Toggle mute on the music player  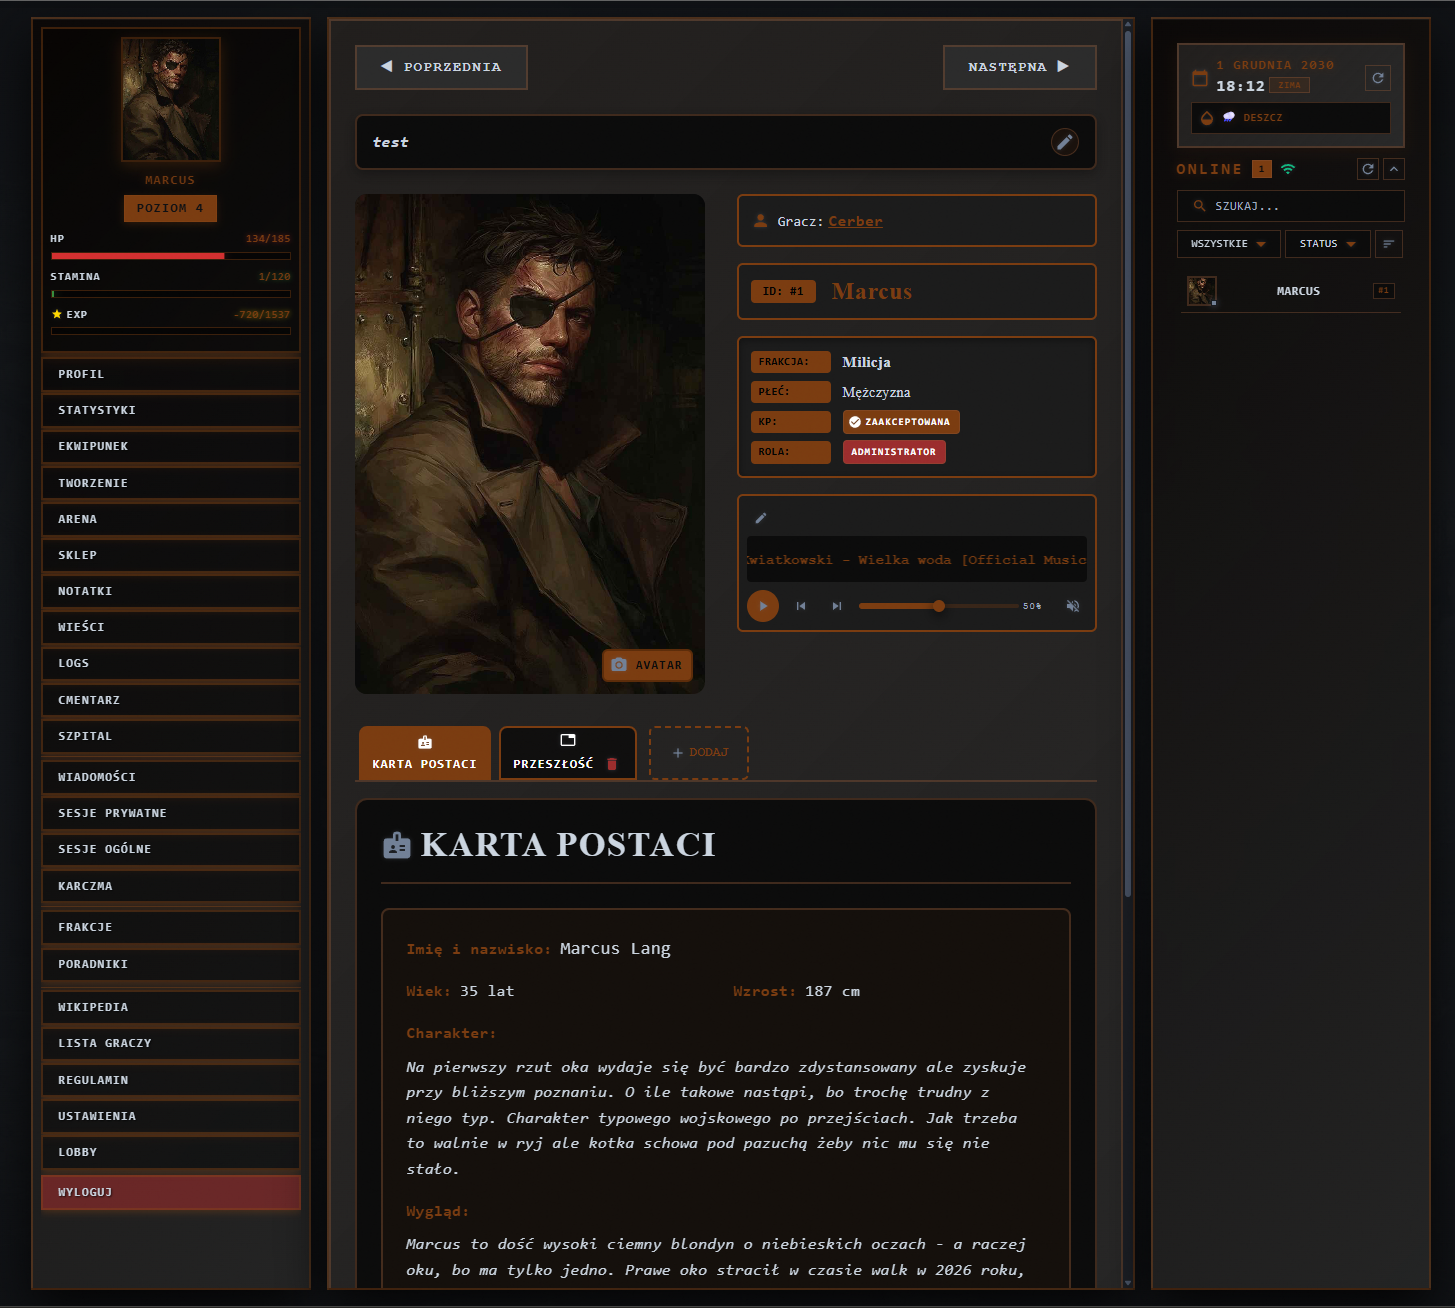[x=1073, y=606]
